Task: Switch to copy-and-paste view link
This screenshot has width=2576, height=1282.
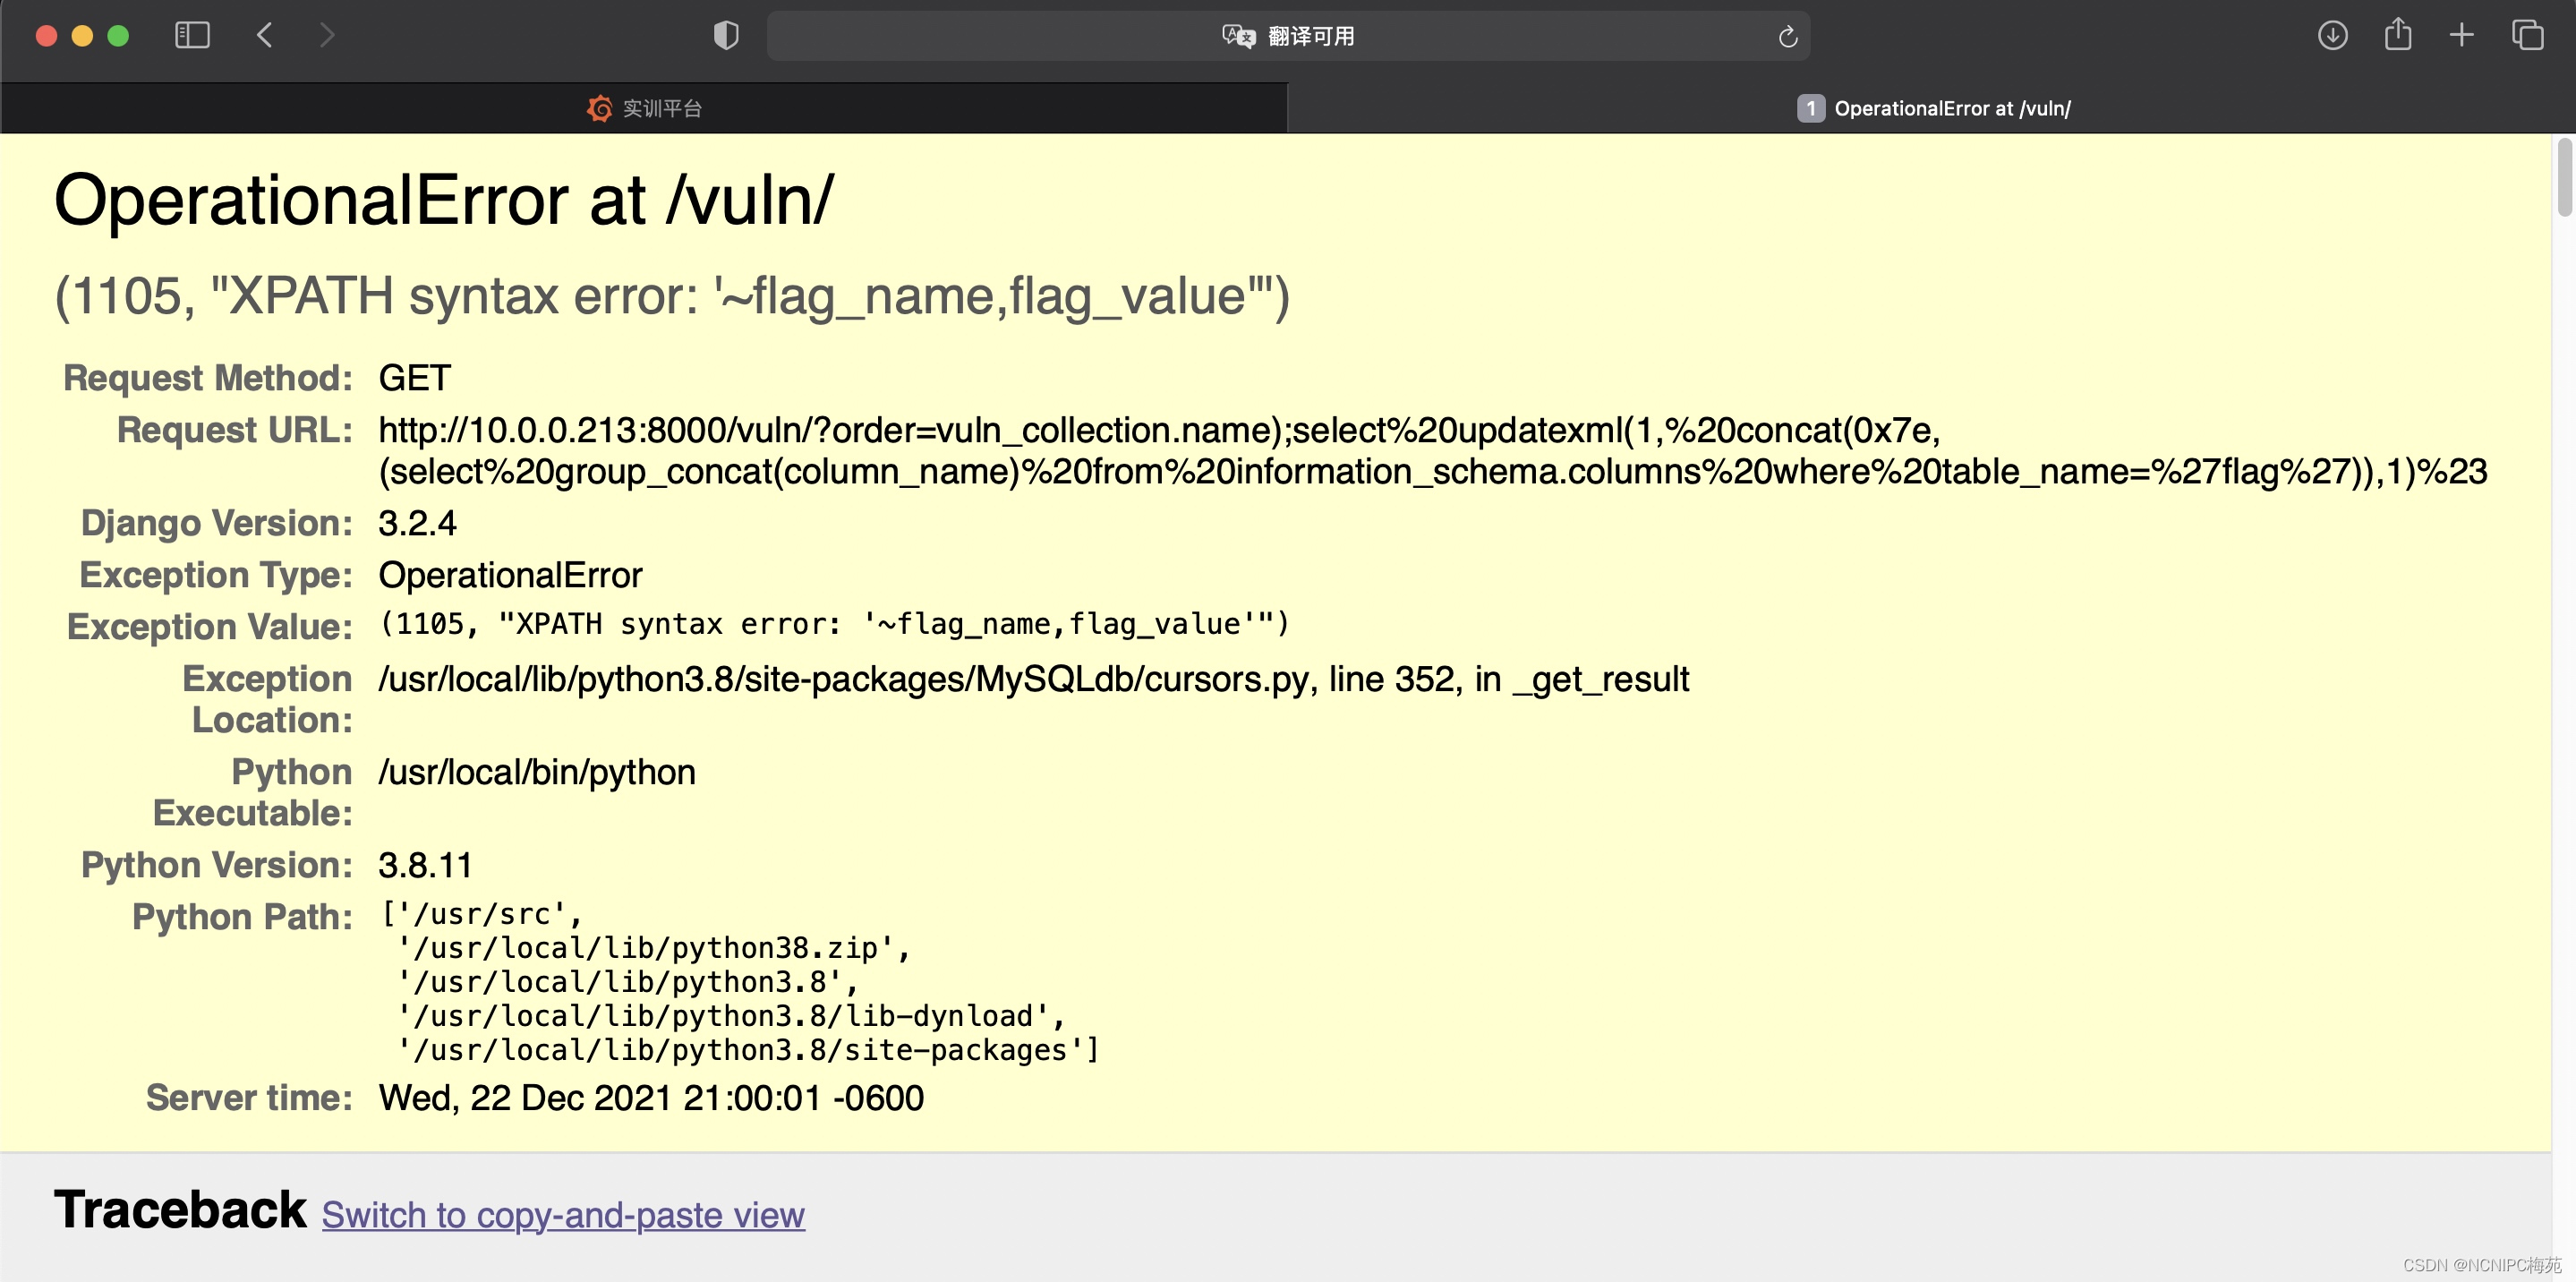Action: 563,1215
